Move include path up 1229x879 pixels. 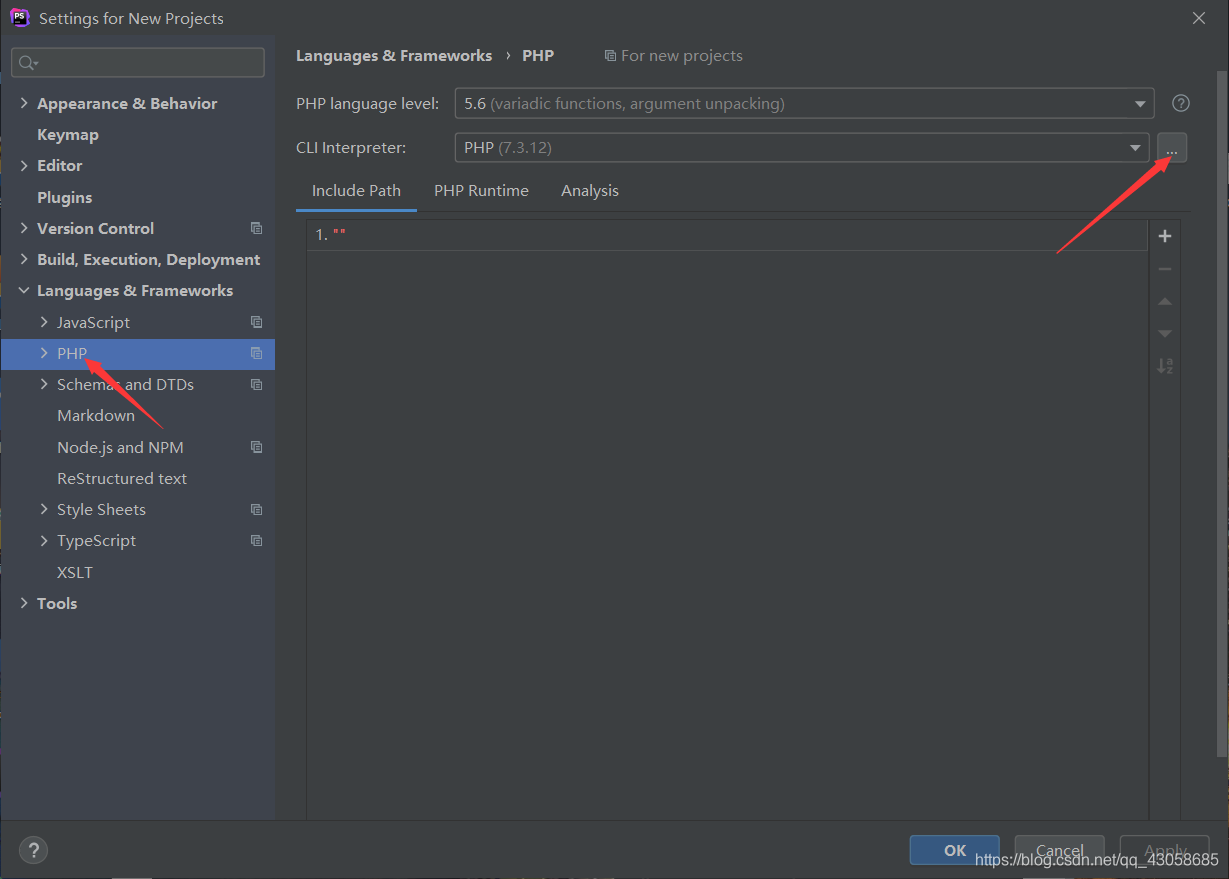[1164, 301]
